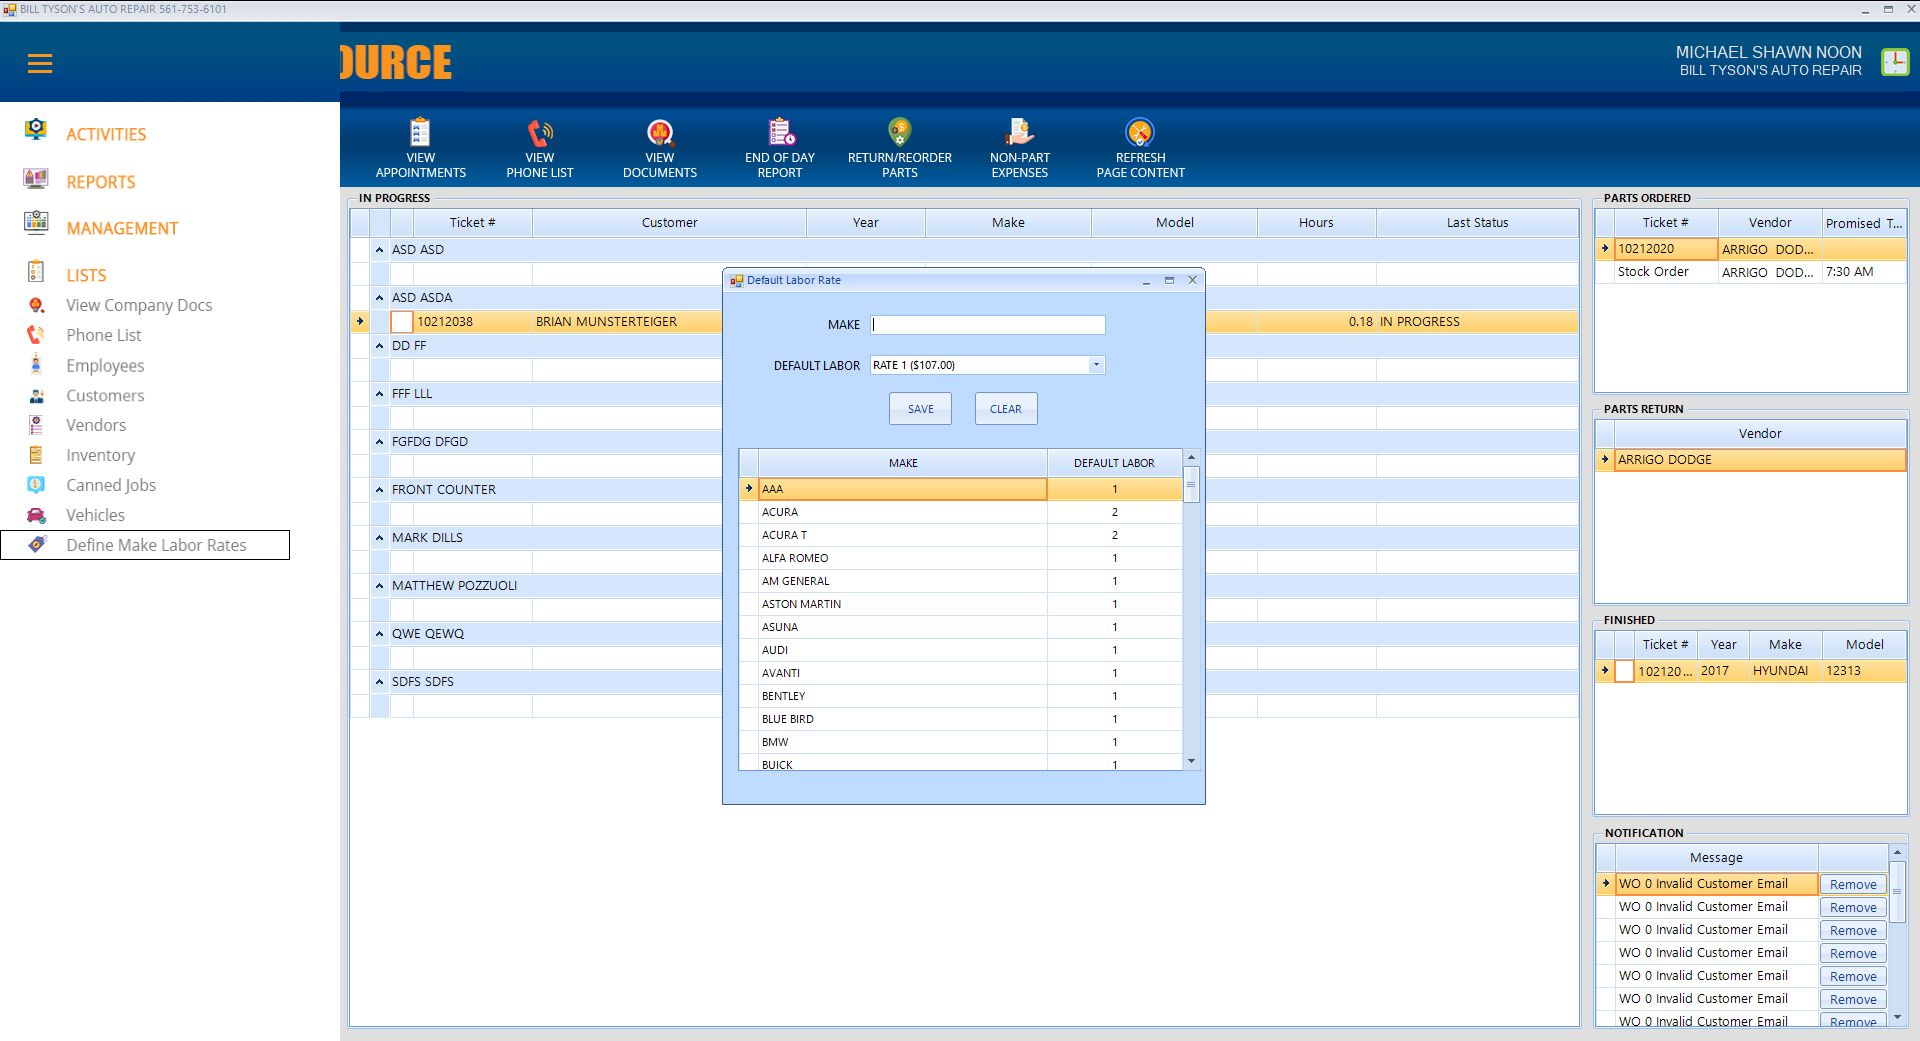The image size is (1920, 1041).
Task: Click the make list vertical scrollbar down arrow
Action: [x=1191, y=762]
